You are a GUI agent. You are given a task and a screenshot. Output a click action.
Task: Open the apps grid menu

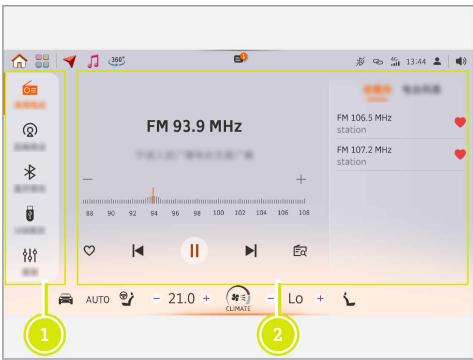pyautogui.click(x=42, y=61)
